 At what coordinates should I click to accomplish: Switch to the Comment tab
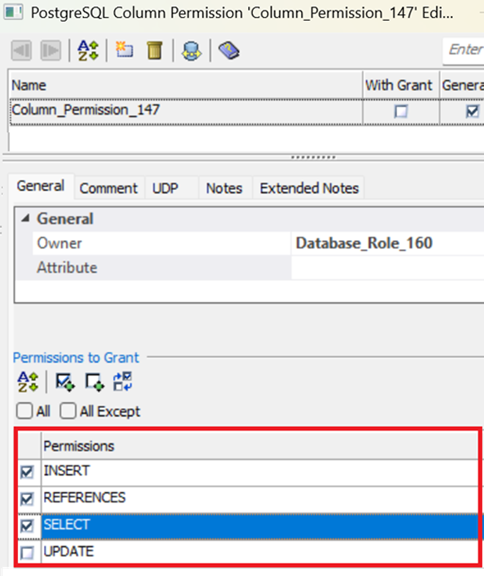coord(109,188)
